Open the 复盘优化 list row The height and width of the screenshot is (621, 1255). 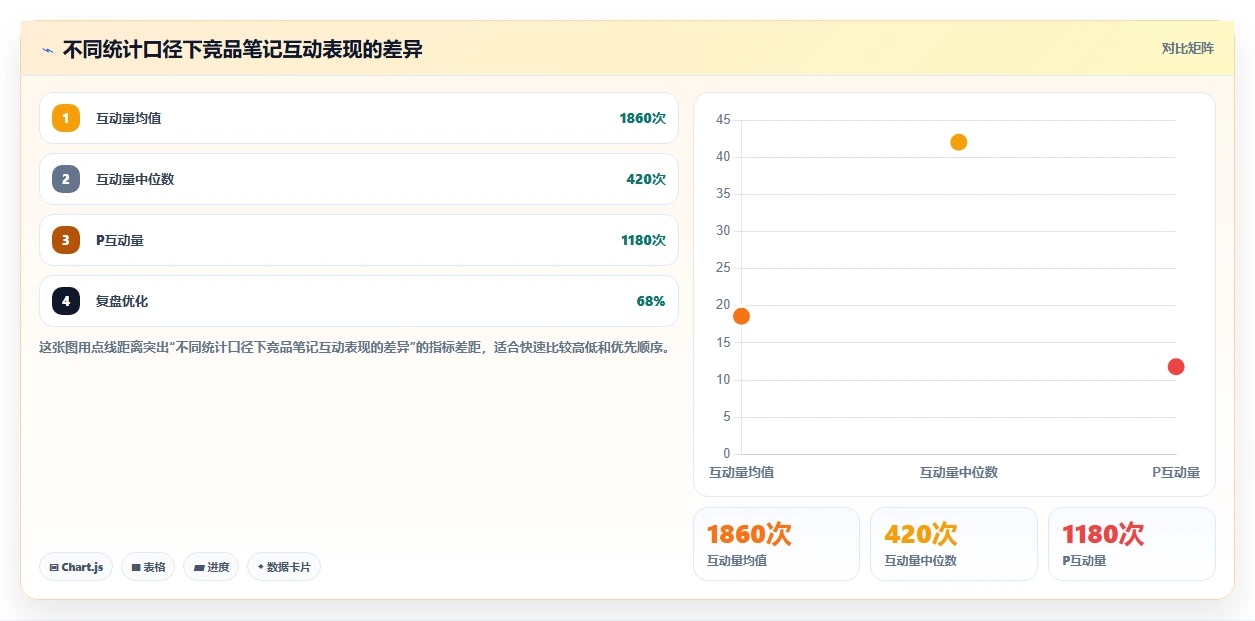(x=359, y=301)
